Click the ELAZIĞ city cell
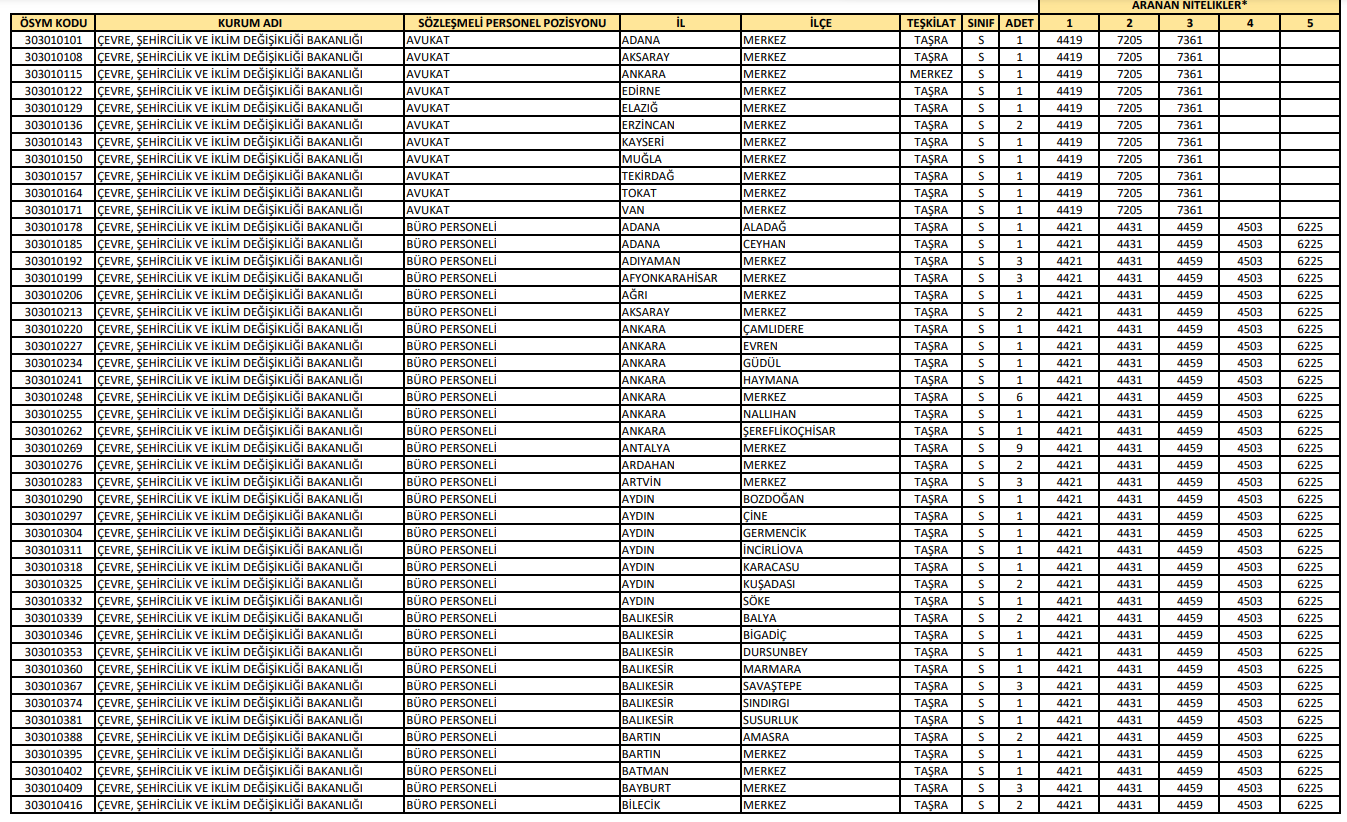Image resolution: width=1347 pixels, height=822 pixels. (x=680, y=108)
